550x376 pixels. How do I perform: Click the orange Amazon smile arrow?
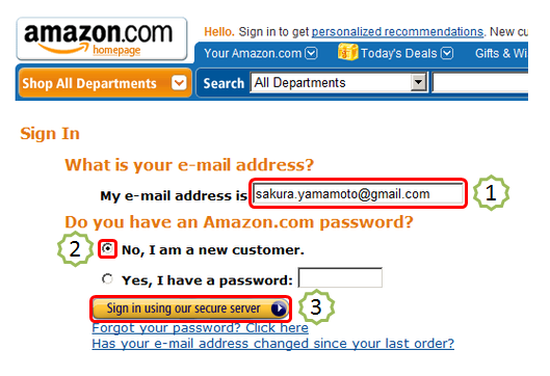click(x=63, y=48)
